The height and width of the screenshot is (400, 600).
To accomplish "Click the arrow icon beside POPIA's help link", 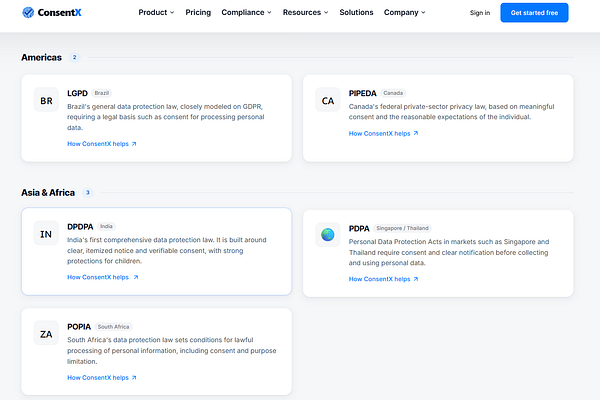I will click(134, 378).
